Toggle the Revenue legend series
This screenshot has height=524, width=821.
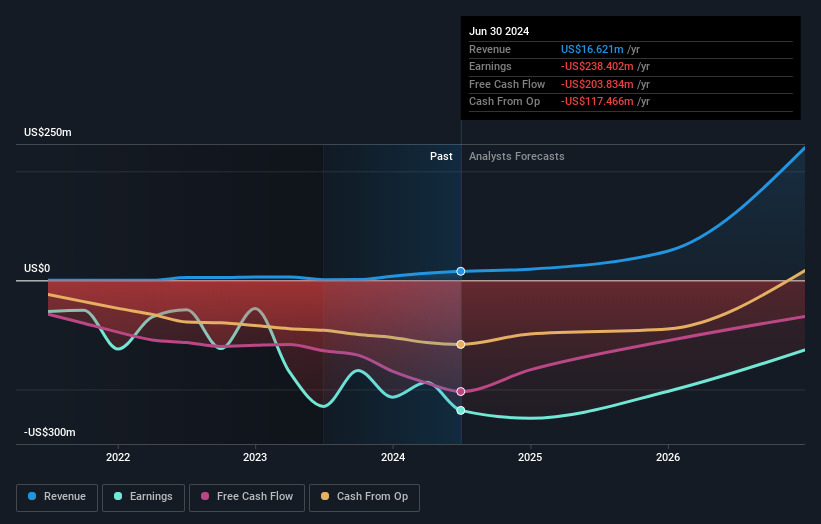(x=57, y=497)
